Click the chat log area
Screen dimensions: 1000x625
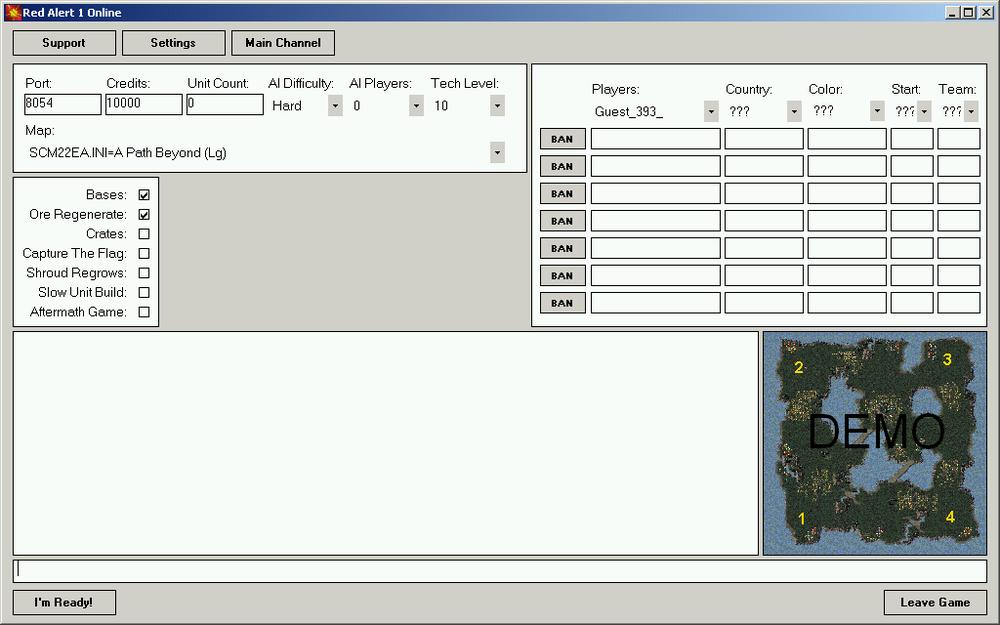(x=386, y=443)
